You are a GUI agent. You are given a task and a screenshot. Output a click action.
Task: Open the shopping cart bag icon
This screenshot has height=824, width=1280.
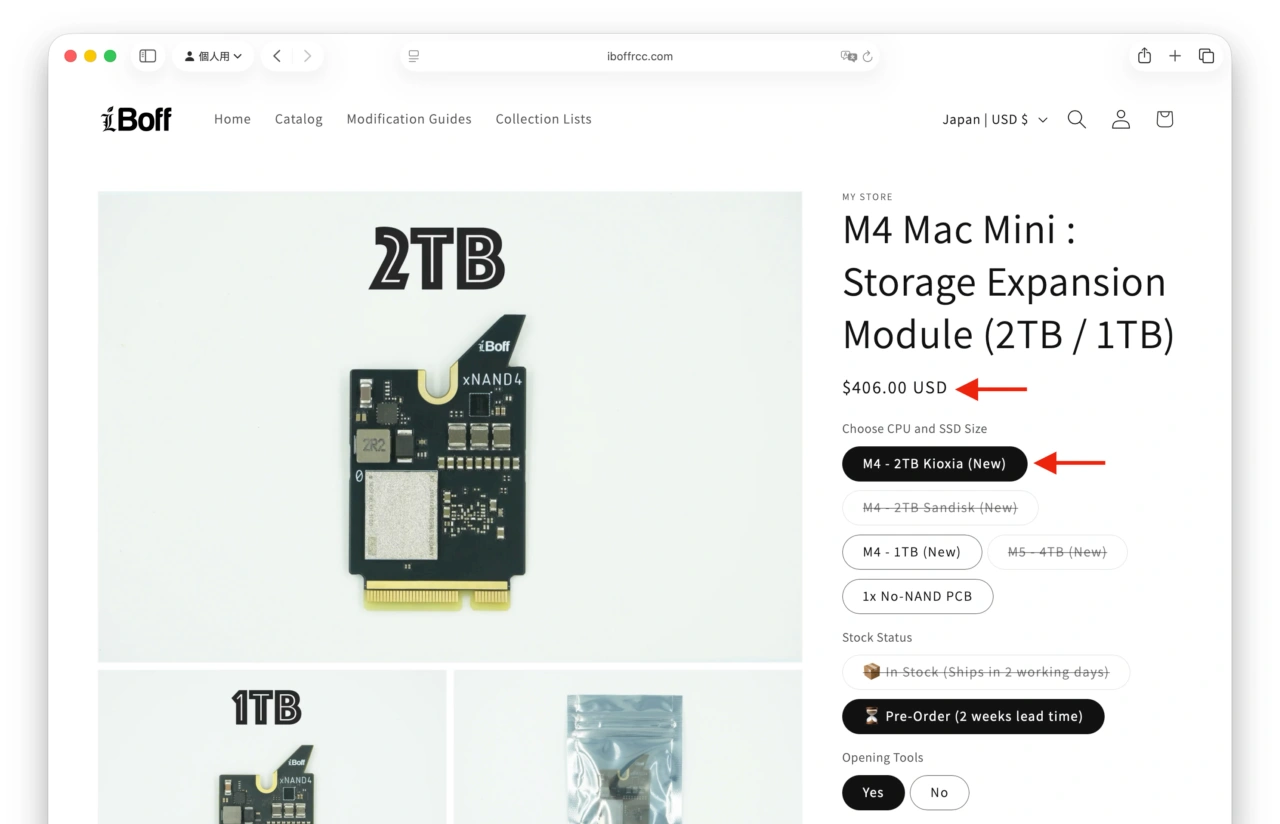click(x=1164, y=119)
